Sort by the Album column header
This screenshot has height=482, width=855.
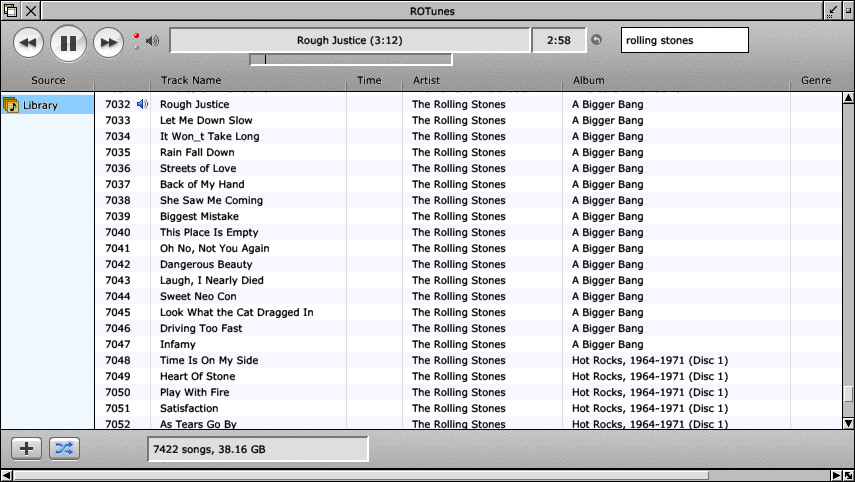[588, 80]
